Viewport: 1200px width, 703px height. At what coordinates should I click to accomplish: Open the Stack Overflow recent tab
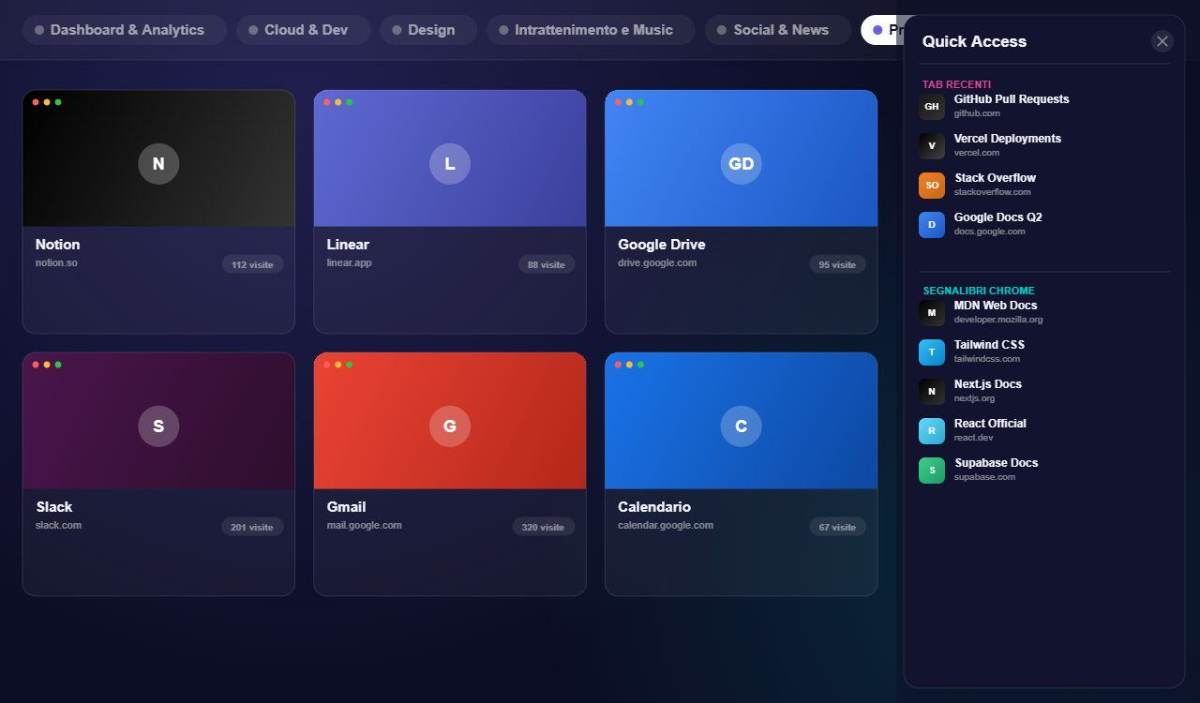1044,185
